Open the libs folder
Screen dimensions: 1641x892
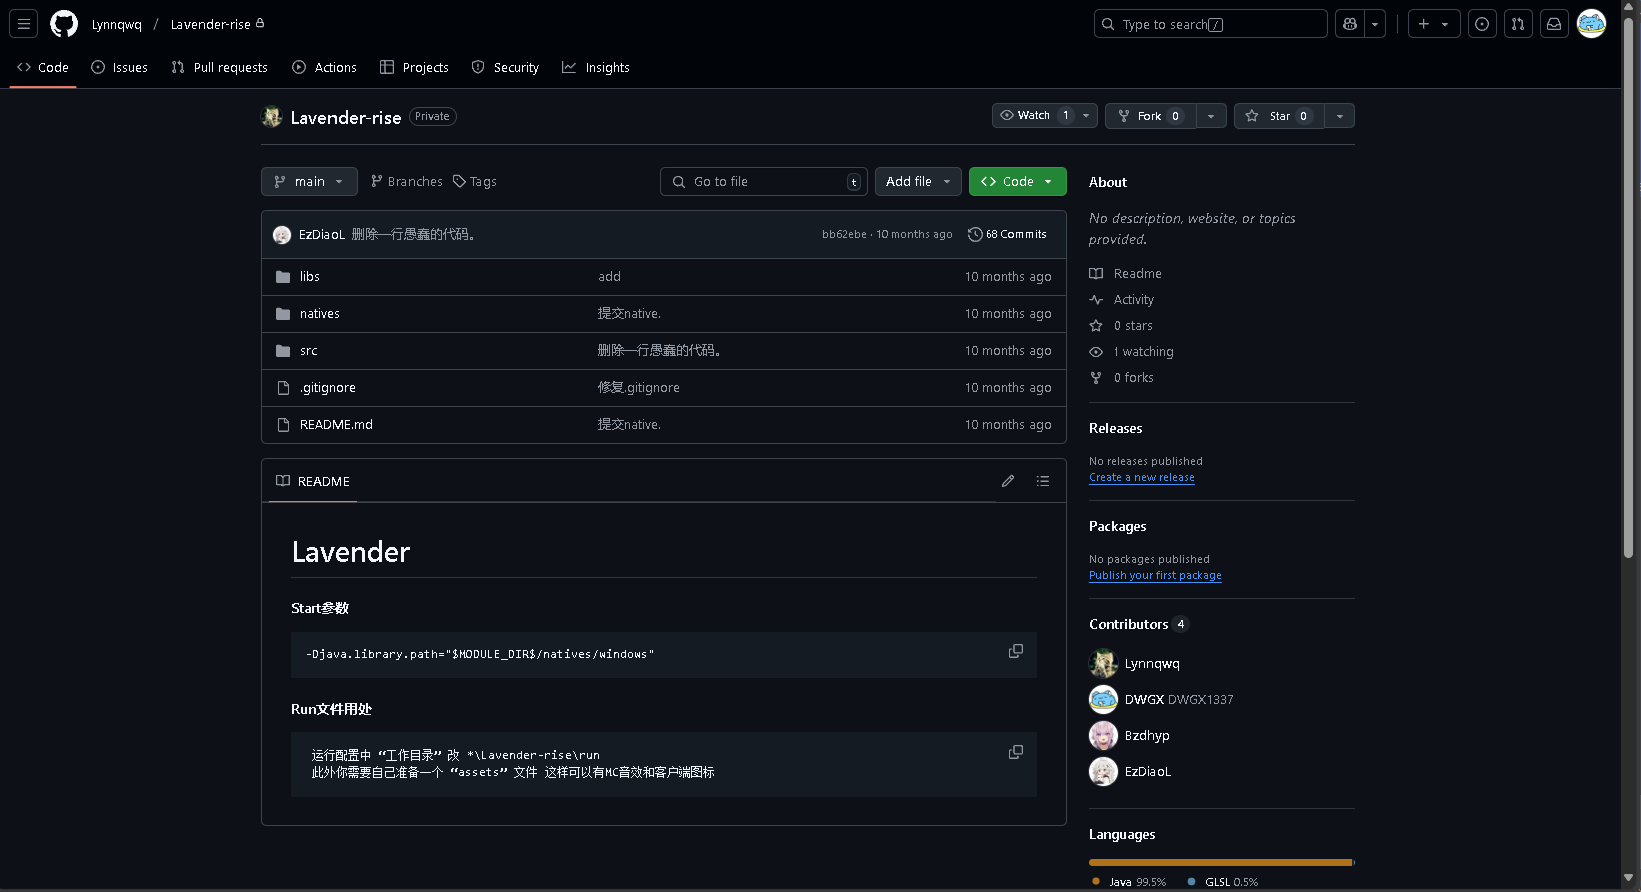click(310, 277)
